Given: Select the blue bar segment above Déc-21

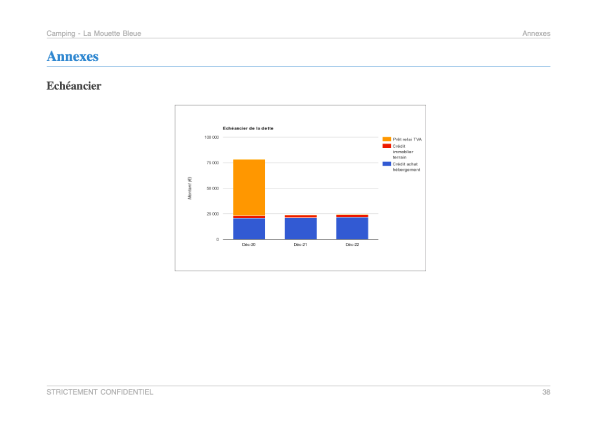Looking at the screenshot, I should coord(301,228).
